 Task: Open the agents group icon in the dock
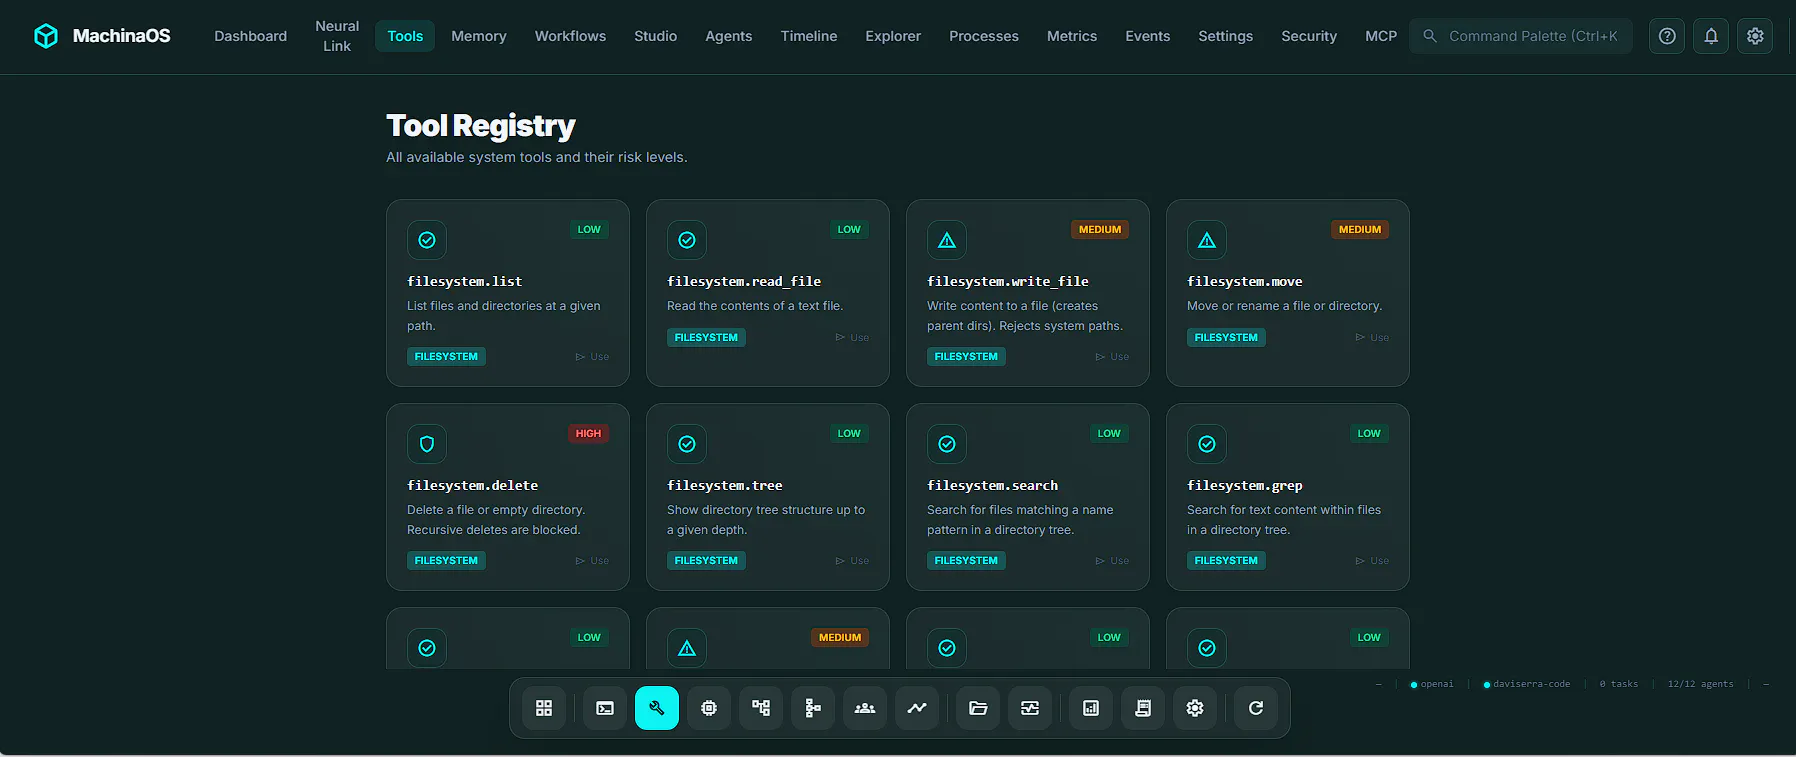point(865,708)
